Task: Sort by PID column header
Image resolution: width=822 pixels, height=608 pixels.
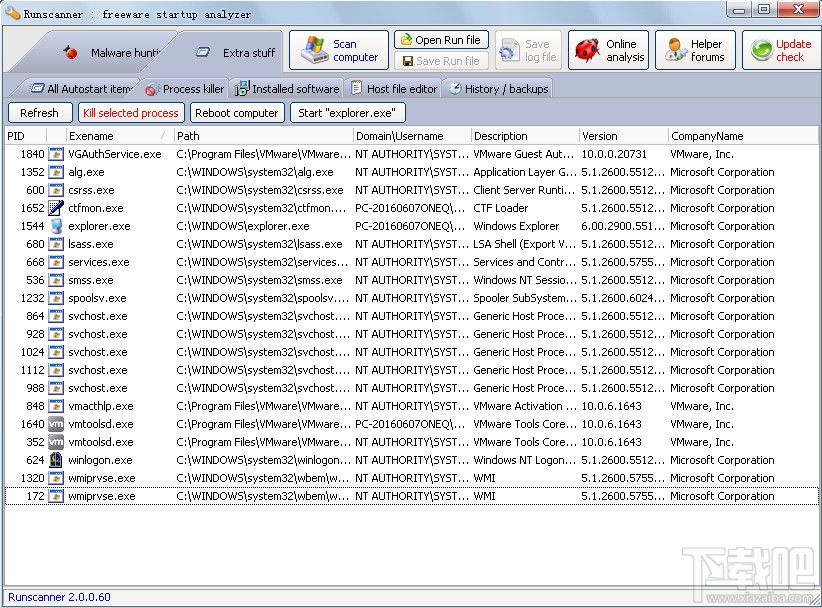Action: tap(25, 136)
